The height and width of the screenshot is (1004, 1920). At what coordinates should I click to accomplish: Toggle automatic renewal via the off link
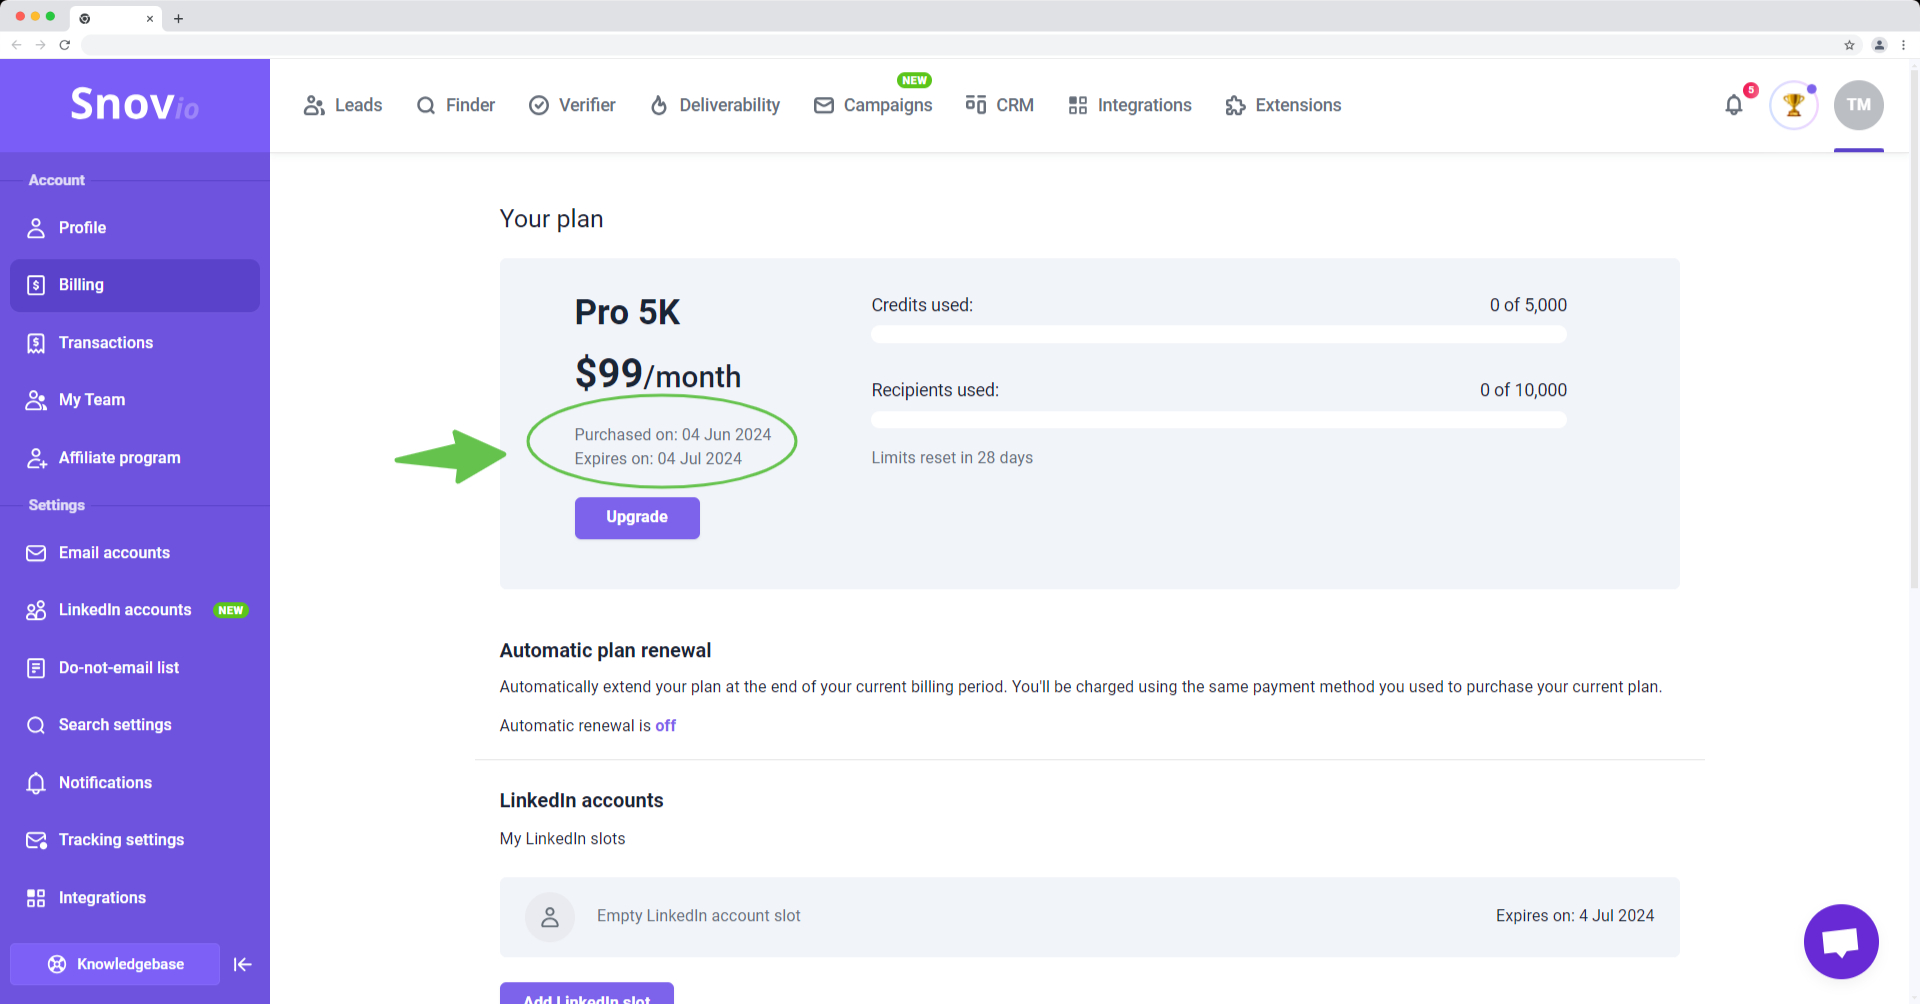point(665,726)
